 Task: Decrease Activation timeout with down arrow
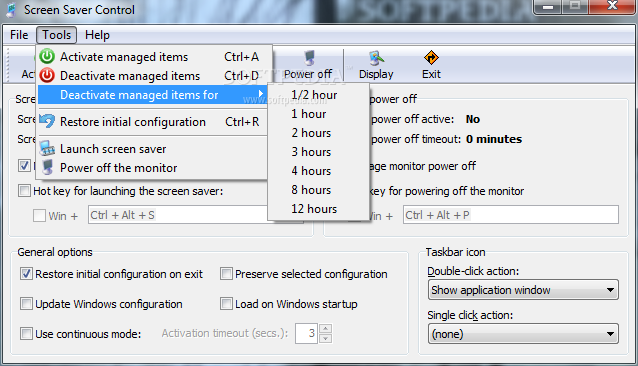(326, 338)
